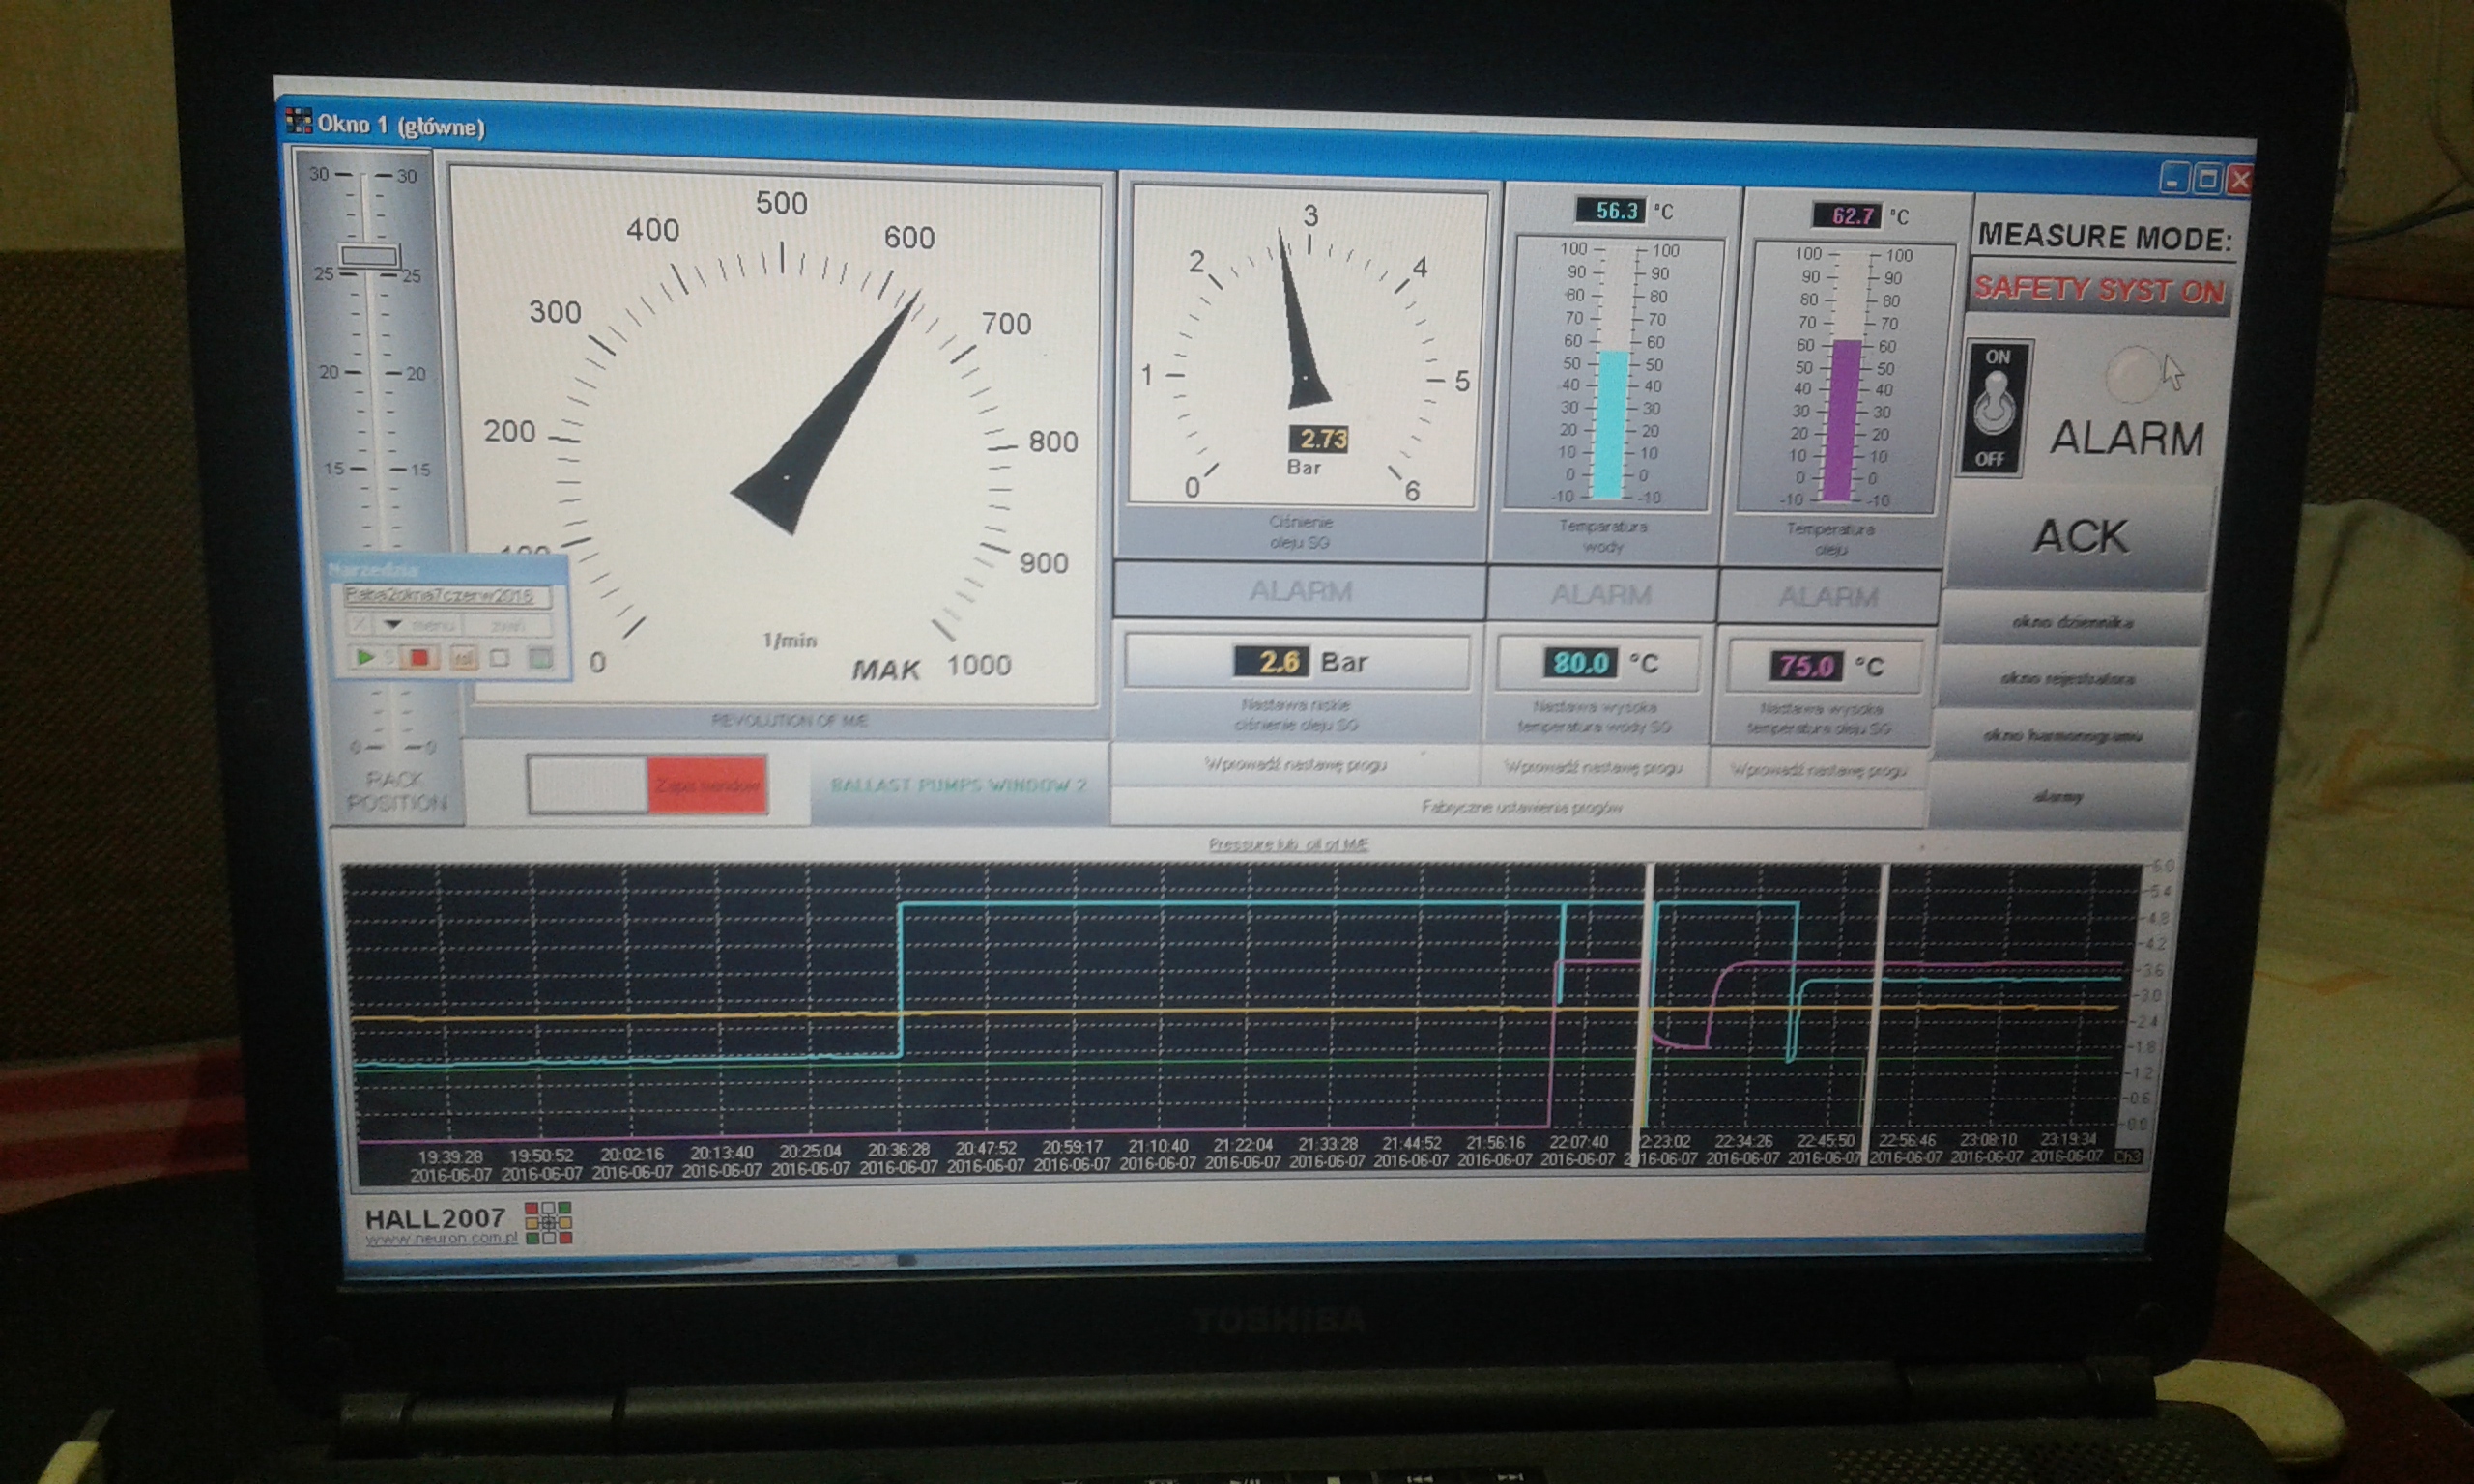Click the HALL2007 colored squares logo icon
This screenshot has width=2474, height=1484.
548,1223
